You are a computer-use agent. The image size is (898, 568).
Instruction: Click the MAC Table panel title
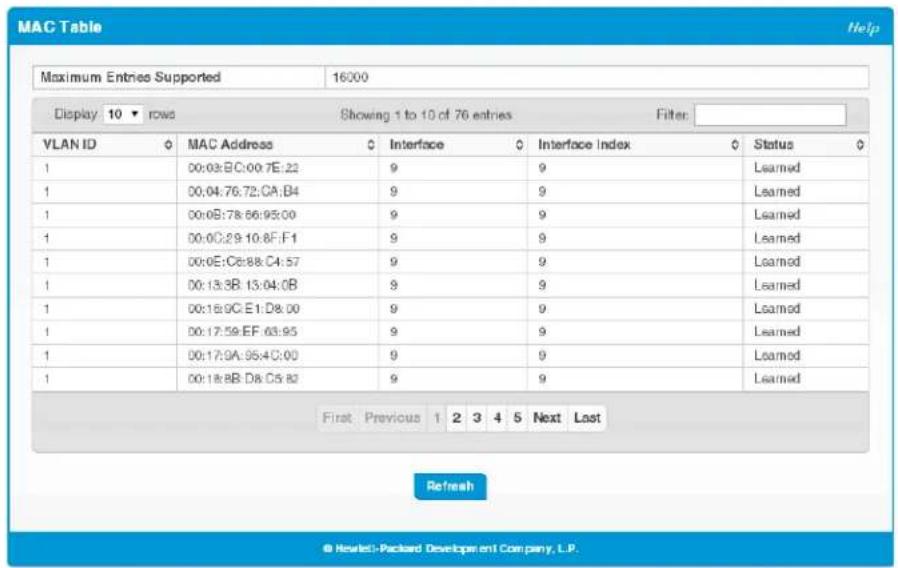click(60, 27)
